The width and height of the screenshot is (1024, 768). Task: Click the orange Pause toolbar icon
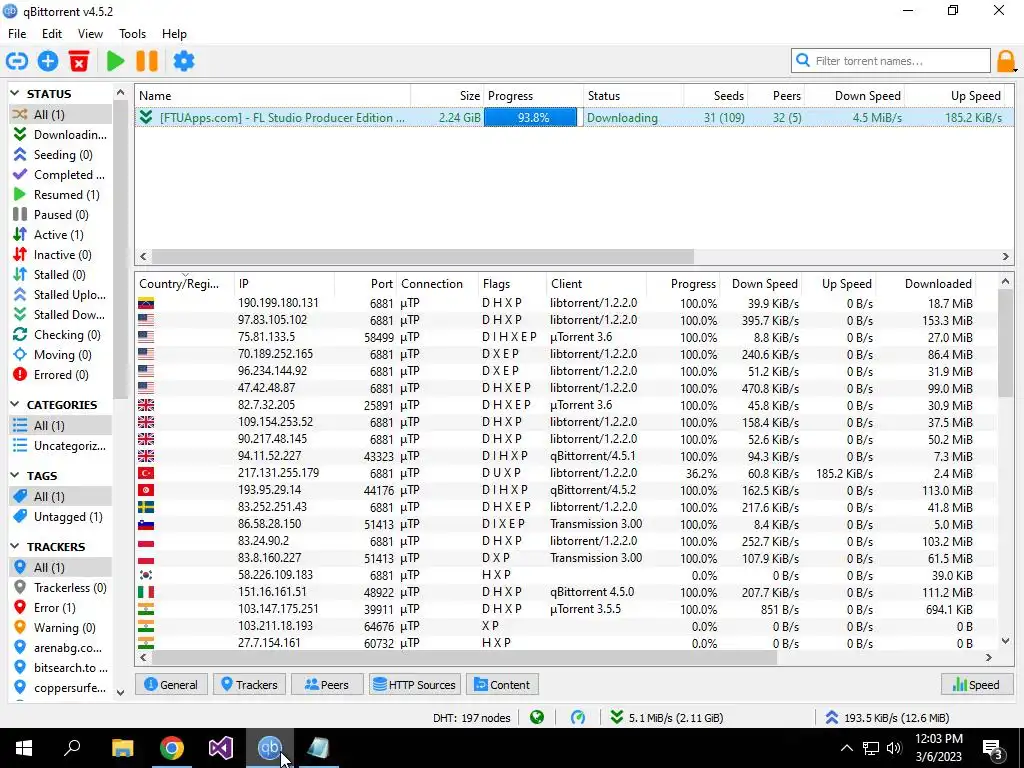(147, 61)
